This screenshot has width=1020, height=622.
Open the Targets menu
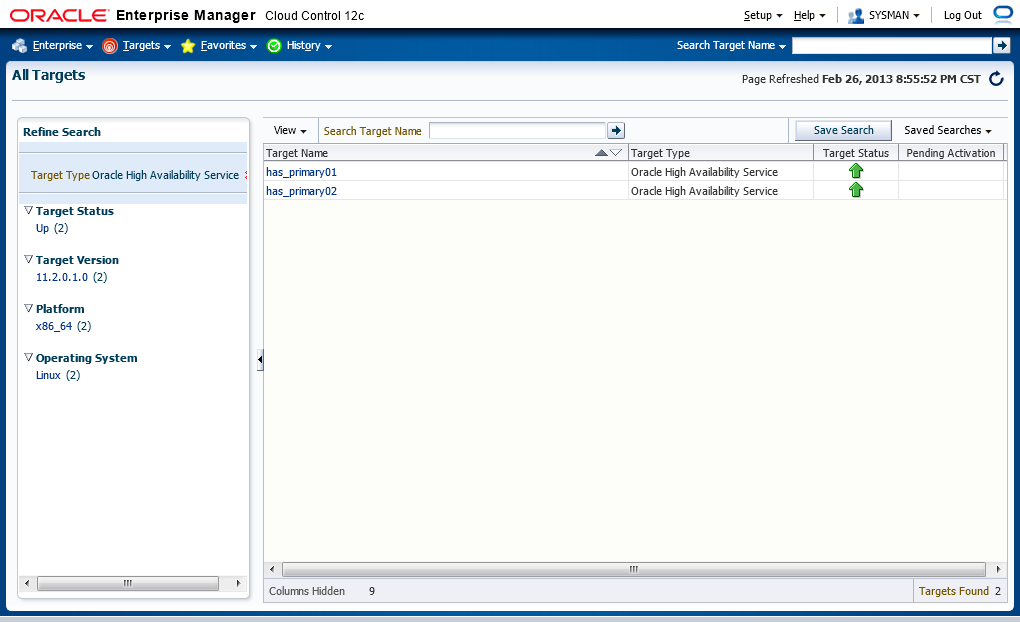tap(147, 46)
